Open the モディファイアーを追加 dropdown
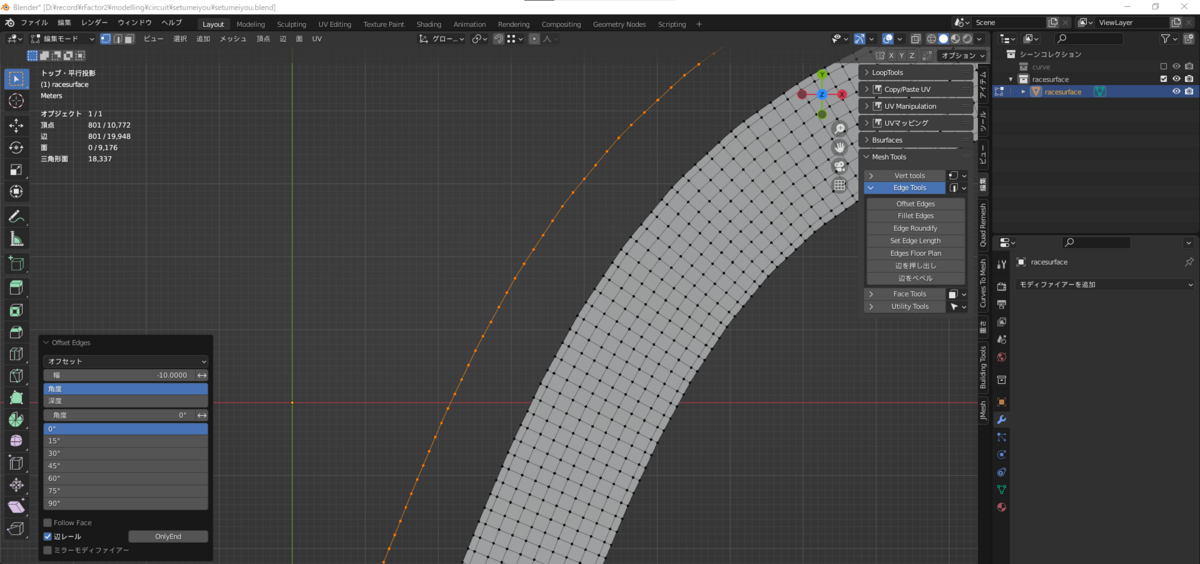The height and width of the screenshot is (564, 1200). pos(1105,285)
